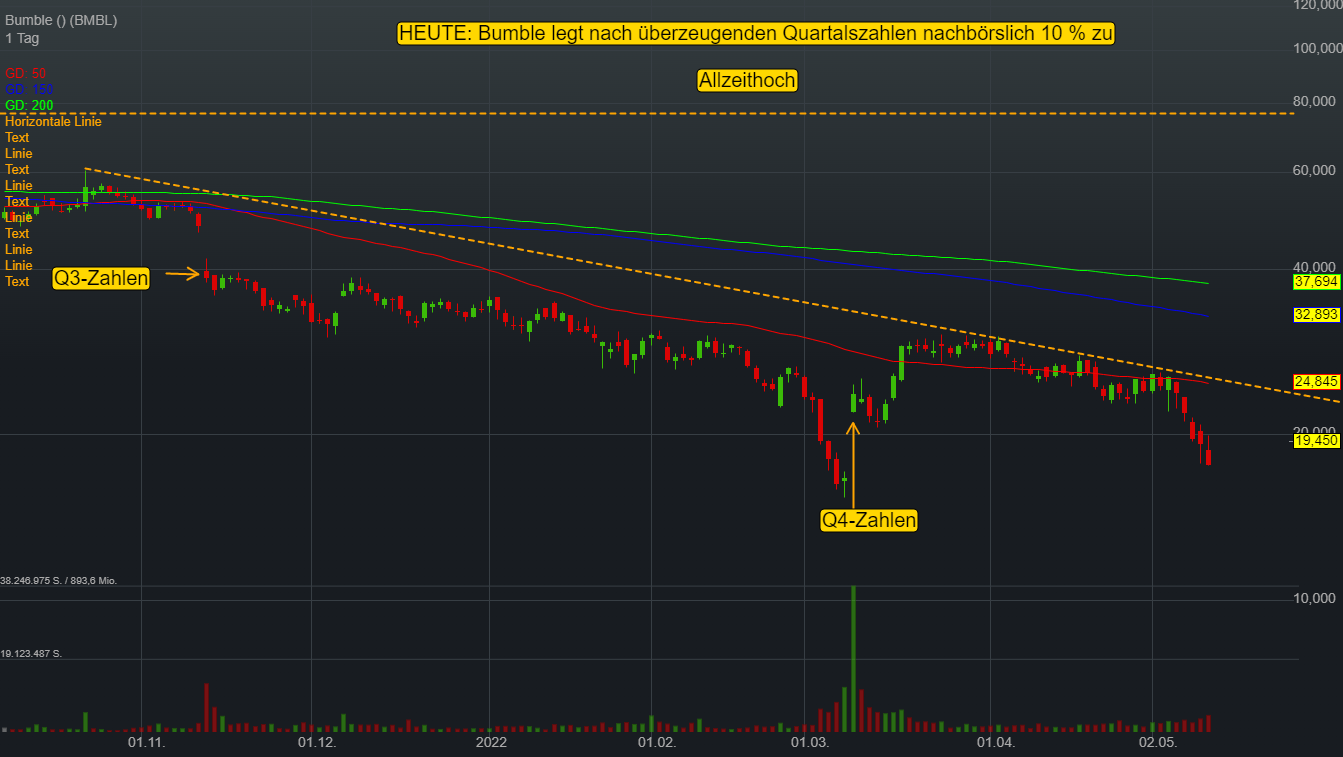
Task: Click the Q4-Zahlen annotation label
Action: pyautogui.click(x=868, y=520)
